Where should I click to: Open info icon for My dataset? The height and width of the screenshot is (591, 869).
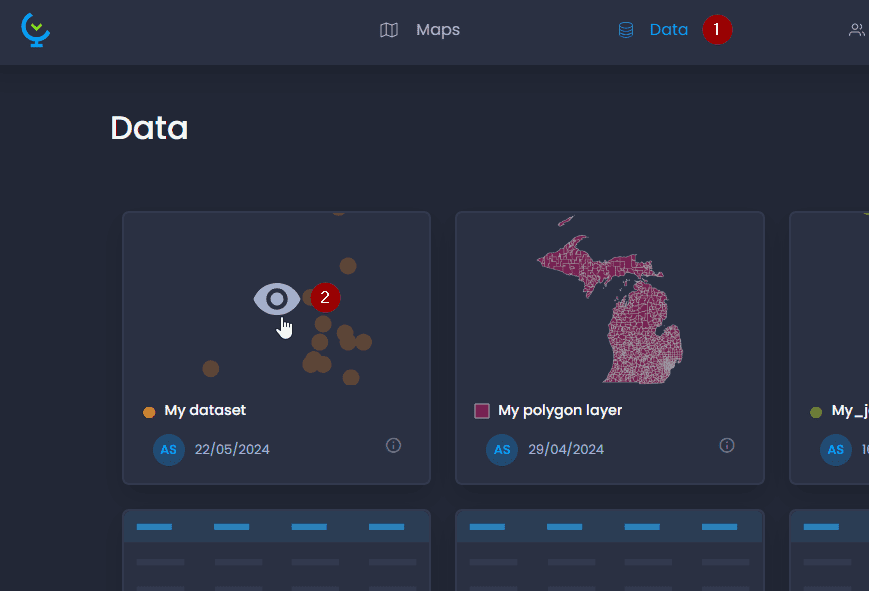(393, 445)
